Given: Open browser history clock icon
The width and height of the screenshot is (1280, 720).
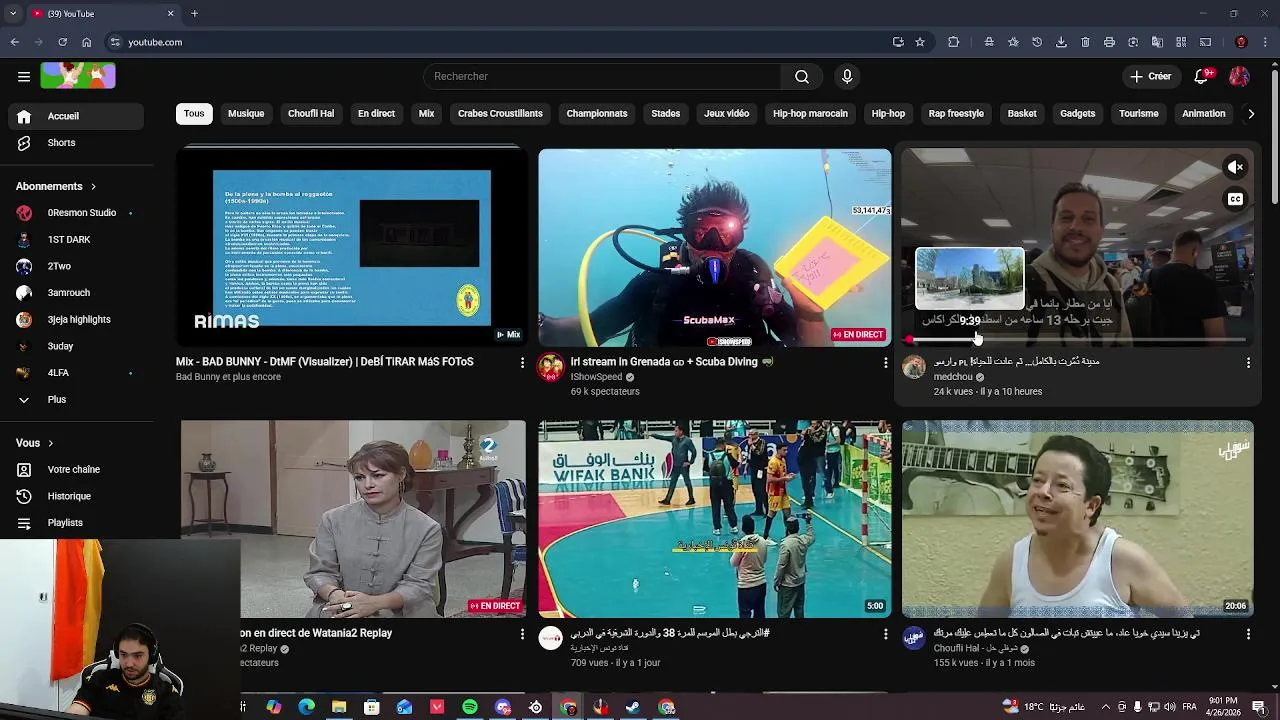Looking at the screenshot, I should point(1037,42).
